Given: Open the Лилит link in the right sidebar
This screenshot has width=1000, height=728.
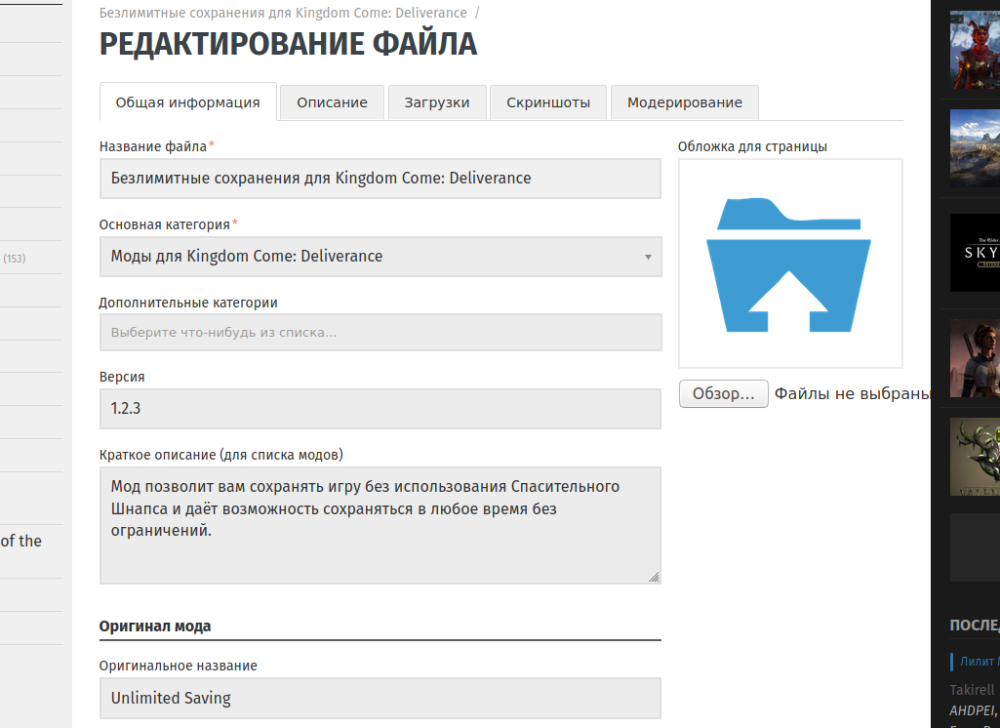Looking at the screenshot, I should pyautogui.click(x=980, y=661).
